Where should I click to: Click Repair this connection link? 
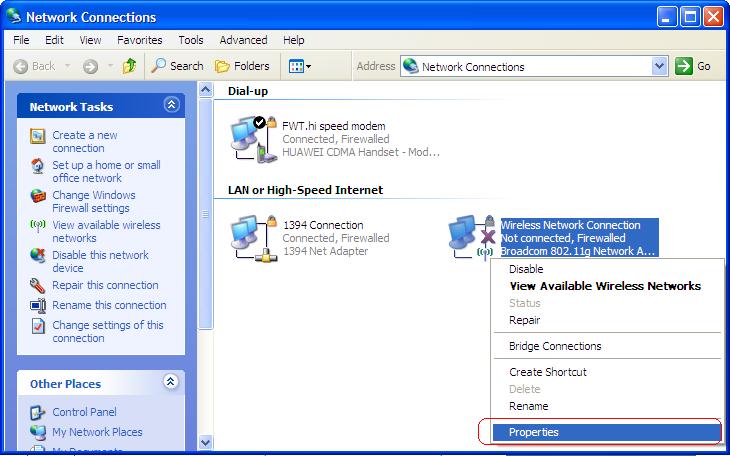pos(105,285)
